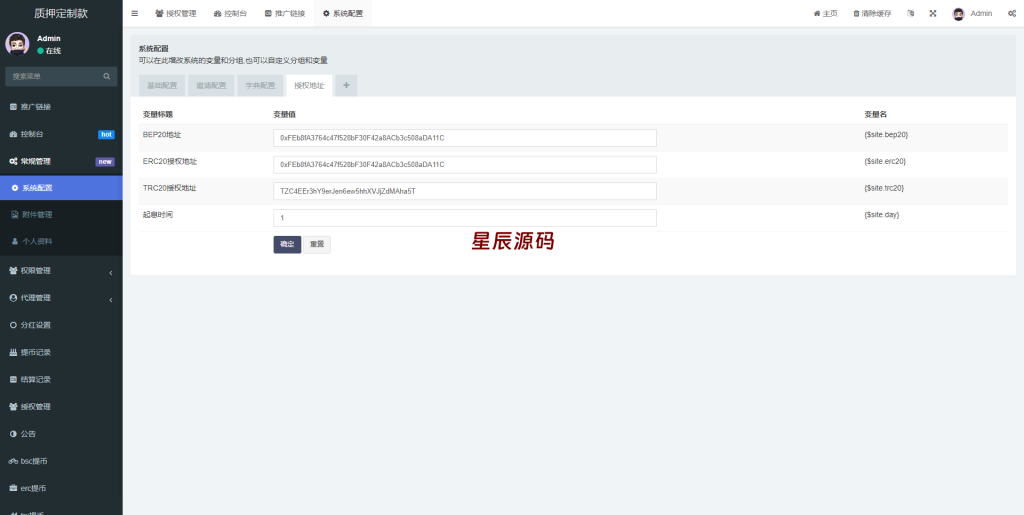
Task: Select the 系统配置 top tab
Action: tap(343, 13)
